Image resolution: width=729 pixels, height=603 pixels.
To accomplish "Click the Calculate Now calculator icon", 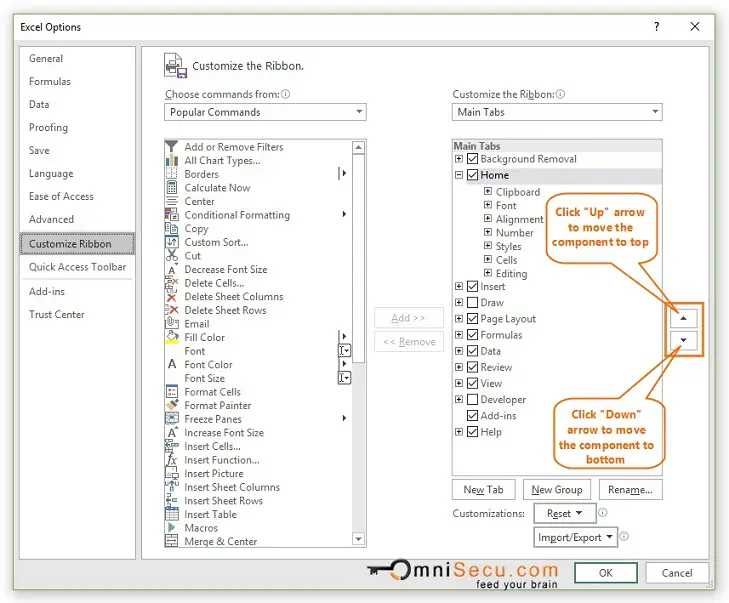I will click(172, 187).
